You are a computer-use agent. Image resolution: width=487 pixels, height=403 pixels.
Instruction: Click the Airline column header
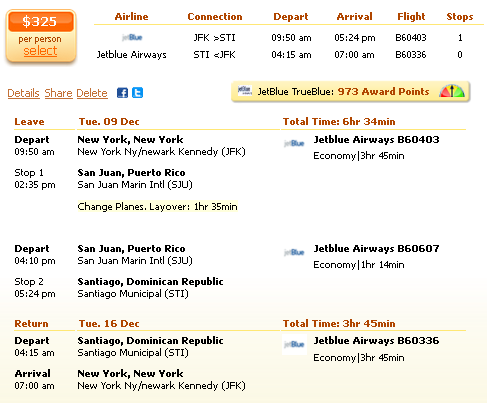click(x=131, y=17)
